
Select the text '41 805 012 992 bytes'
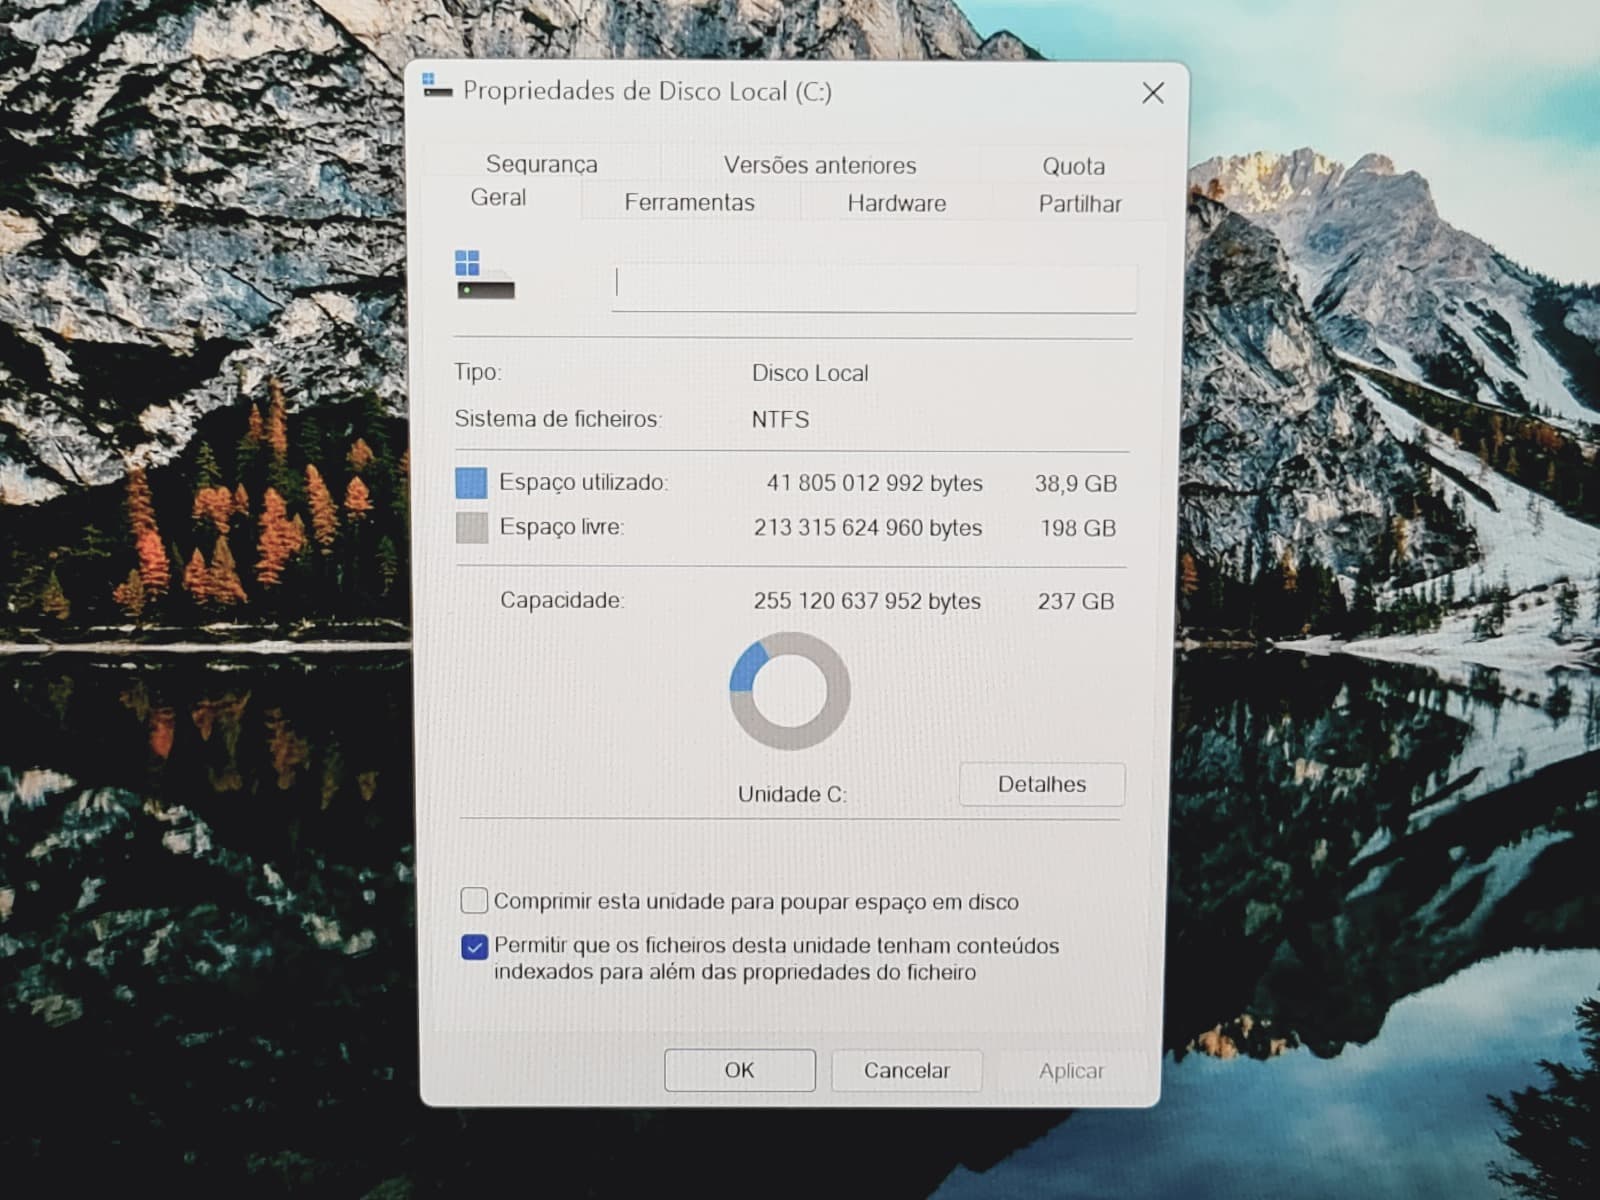click(x=874, y=483)
